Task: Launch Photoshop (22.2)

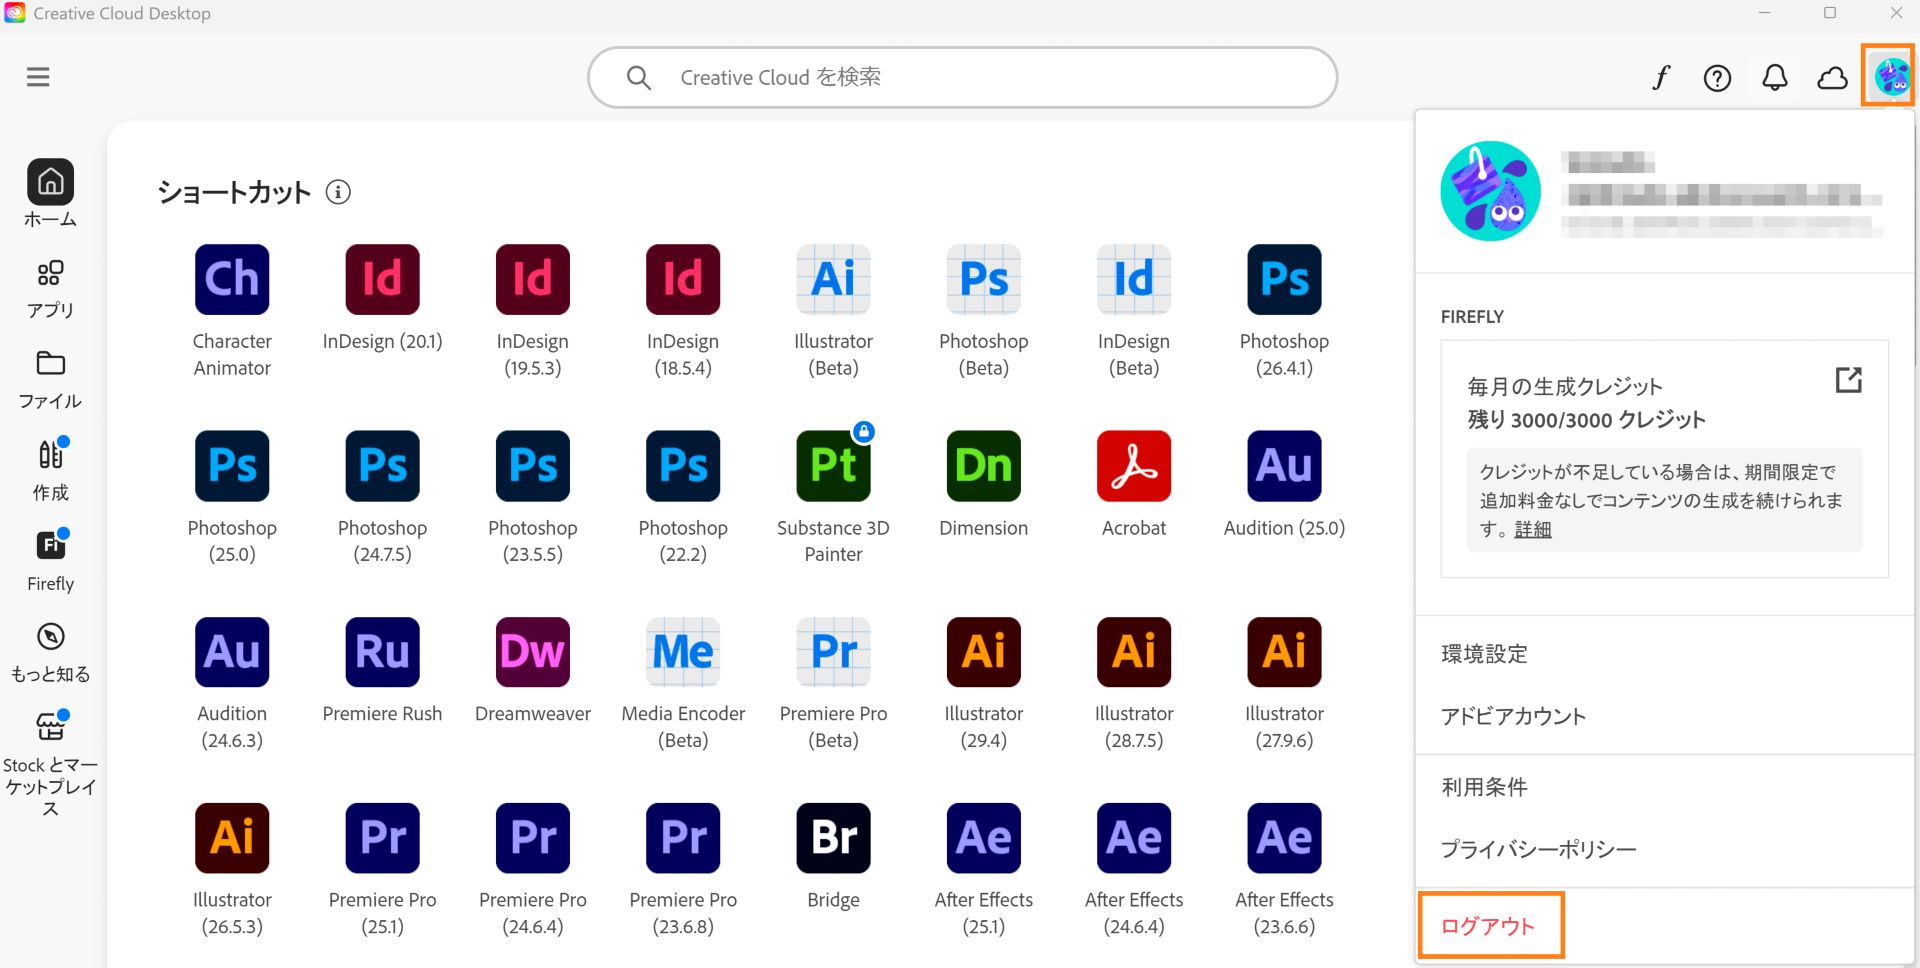Action: [683, 466]
